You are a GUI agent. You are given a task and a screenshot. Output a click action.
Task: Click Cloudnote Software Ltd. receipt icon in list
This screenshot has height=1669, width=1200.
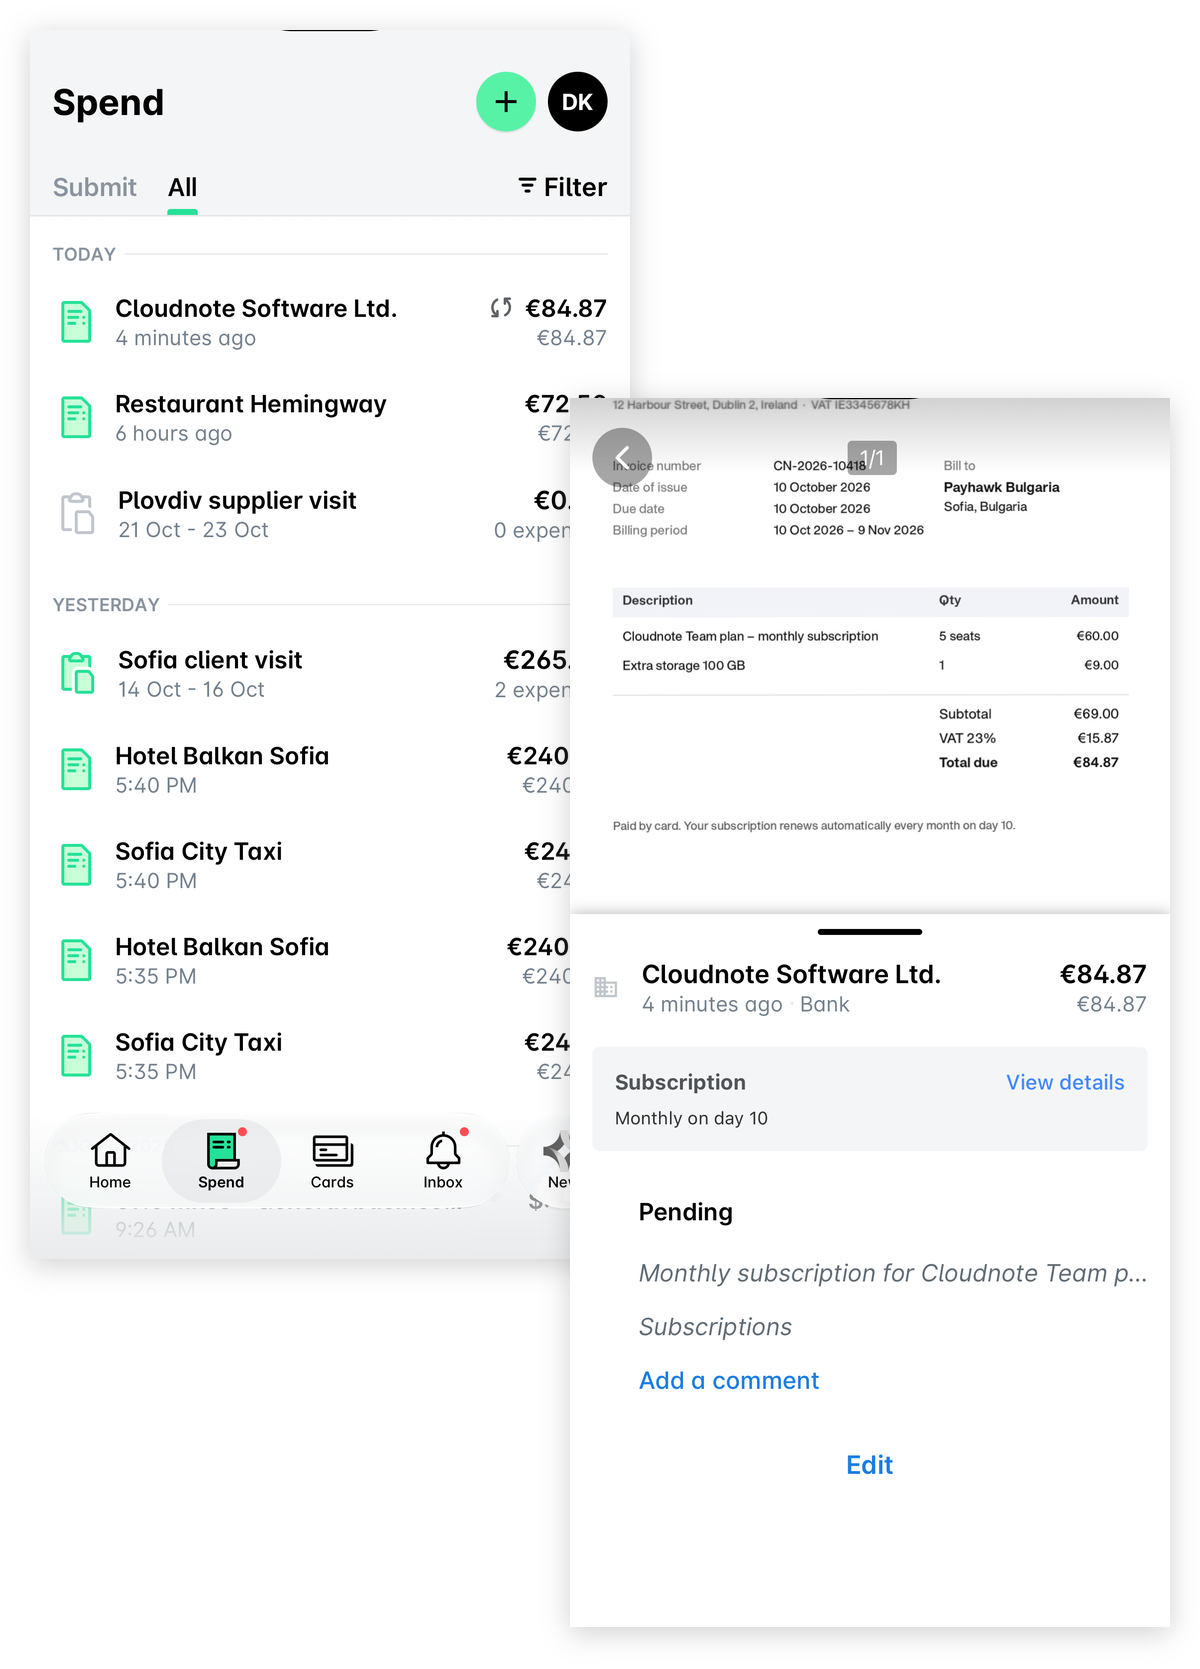point(77,322)
